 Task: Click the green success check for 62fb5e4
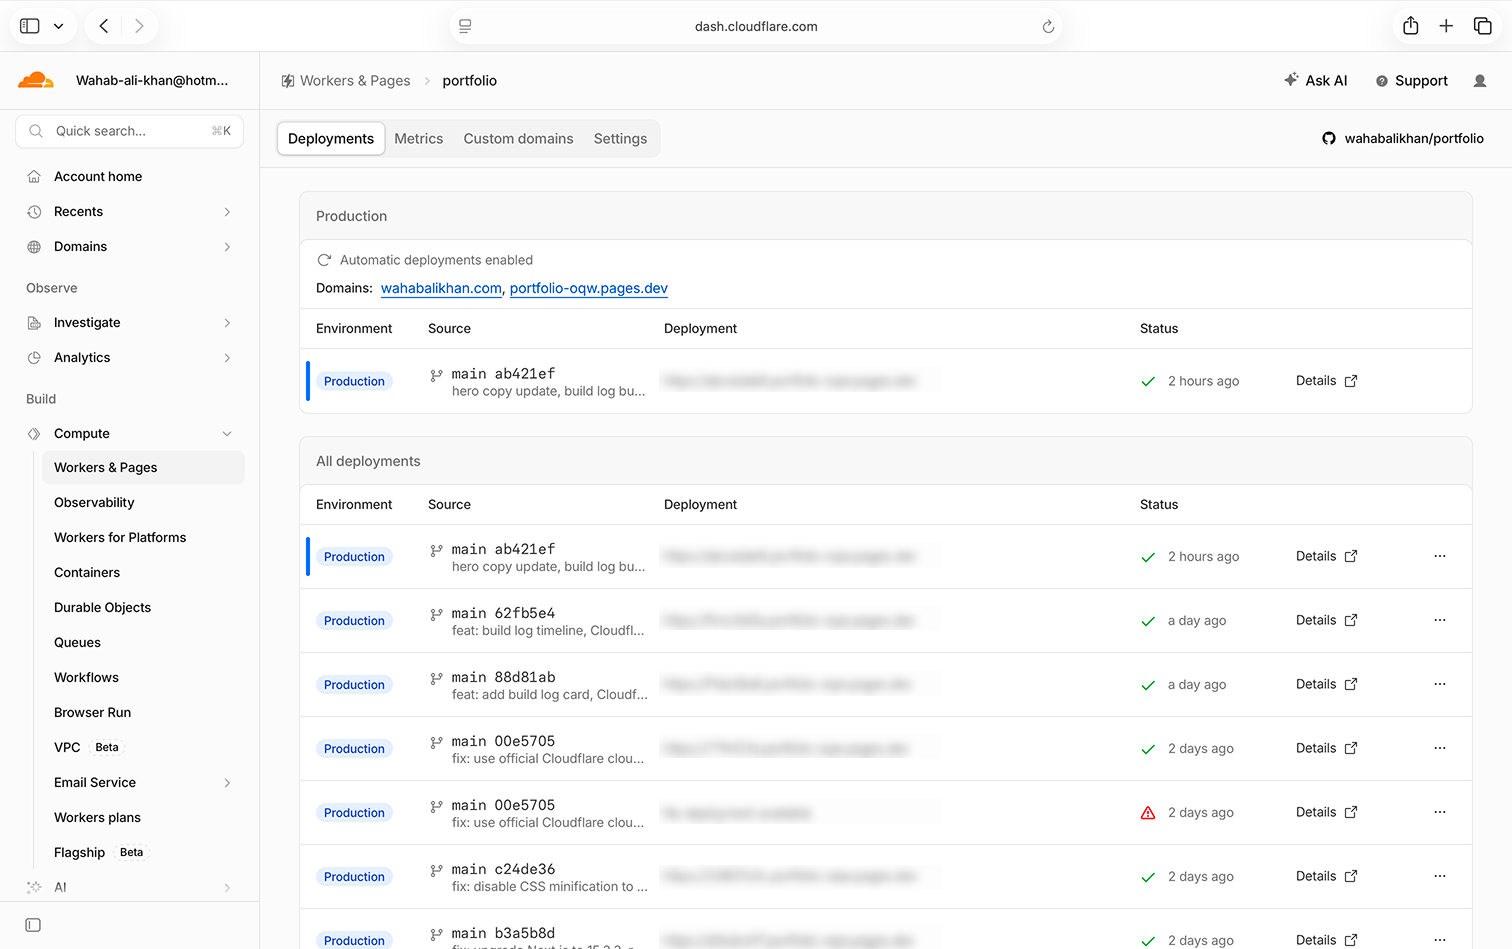(1148, 622)
